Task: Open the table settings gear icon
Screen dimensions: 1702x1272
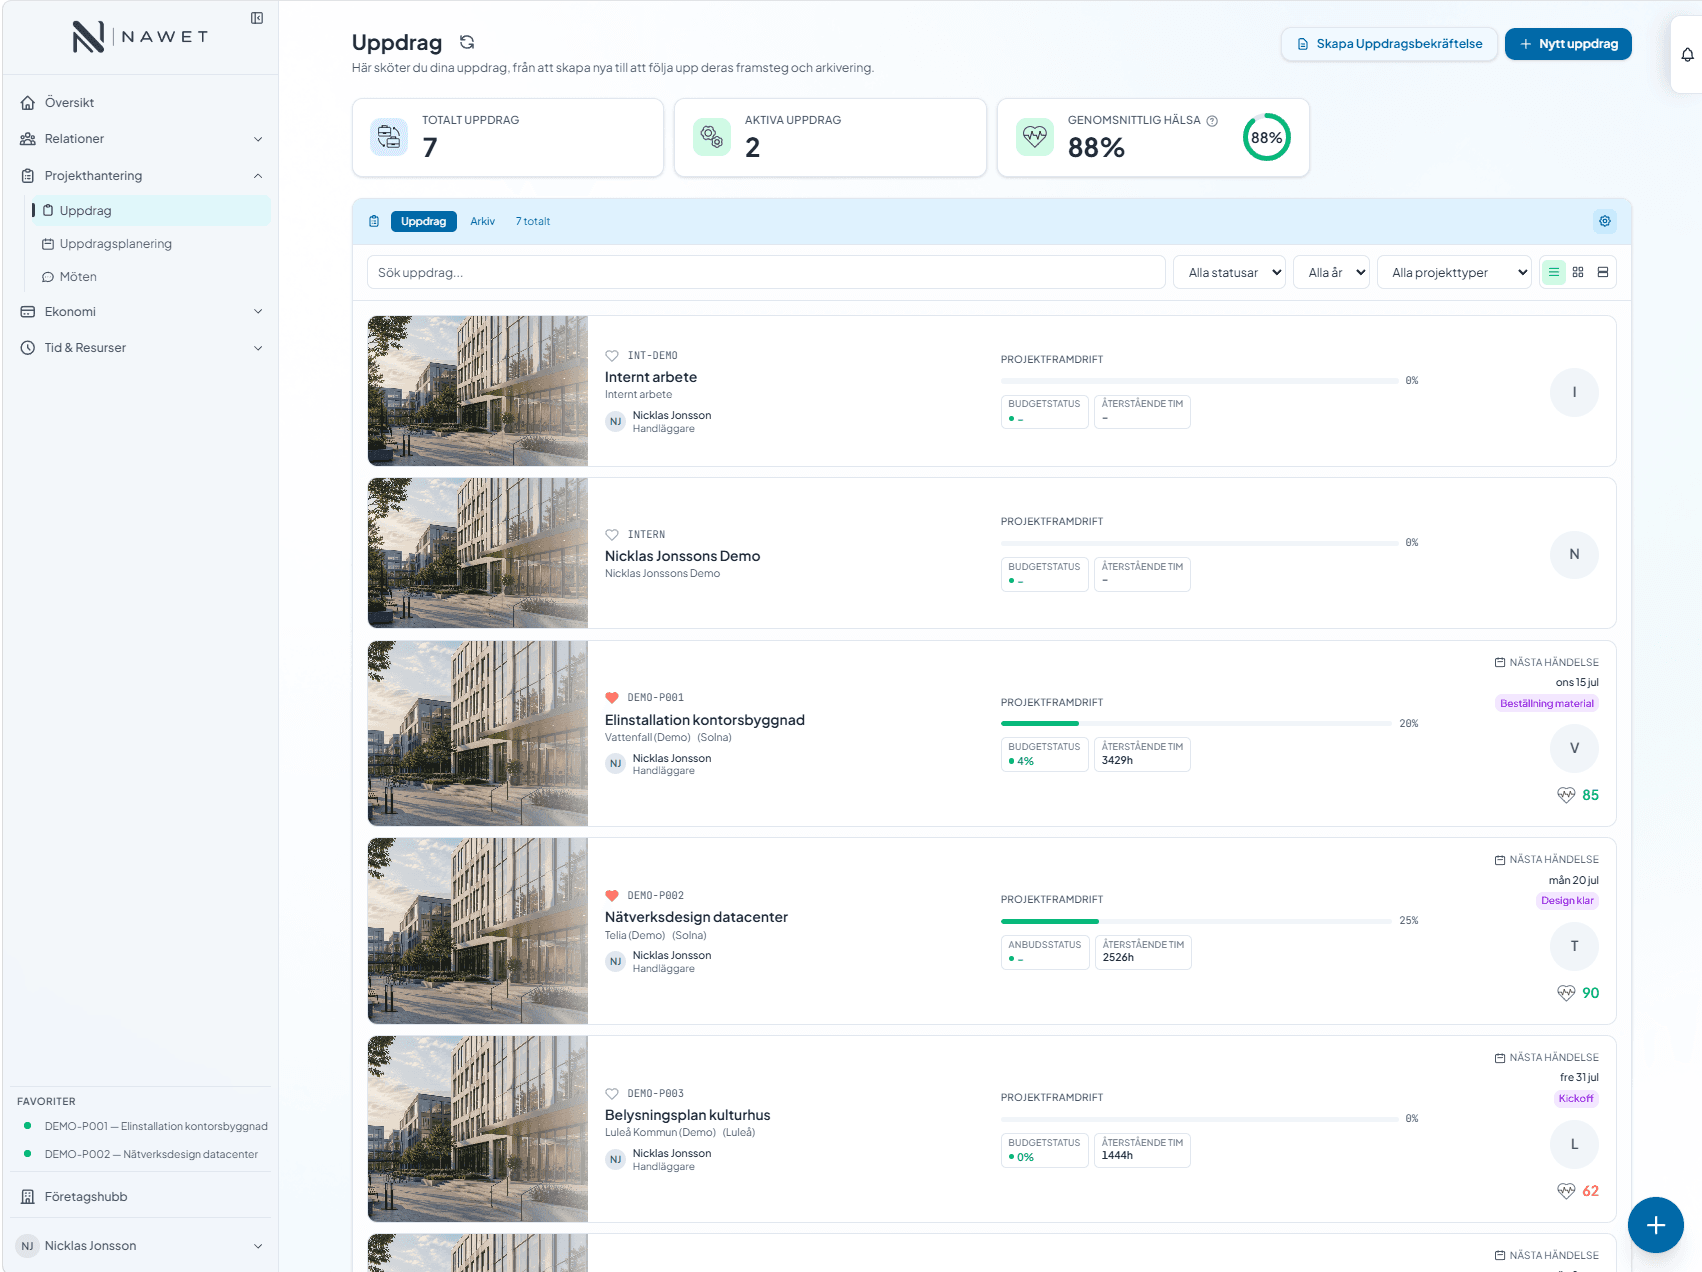Action: (x=1605, y=221)
